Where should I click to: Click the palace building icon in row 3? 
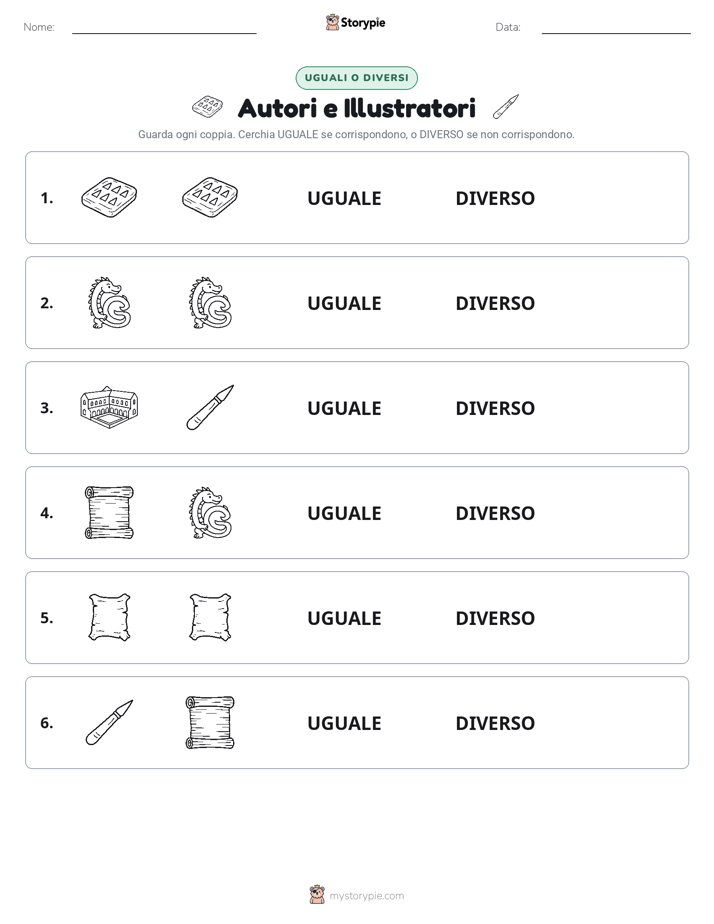tap(109, 407)
